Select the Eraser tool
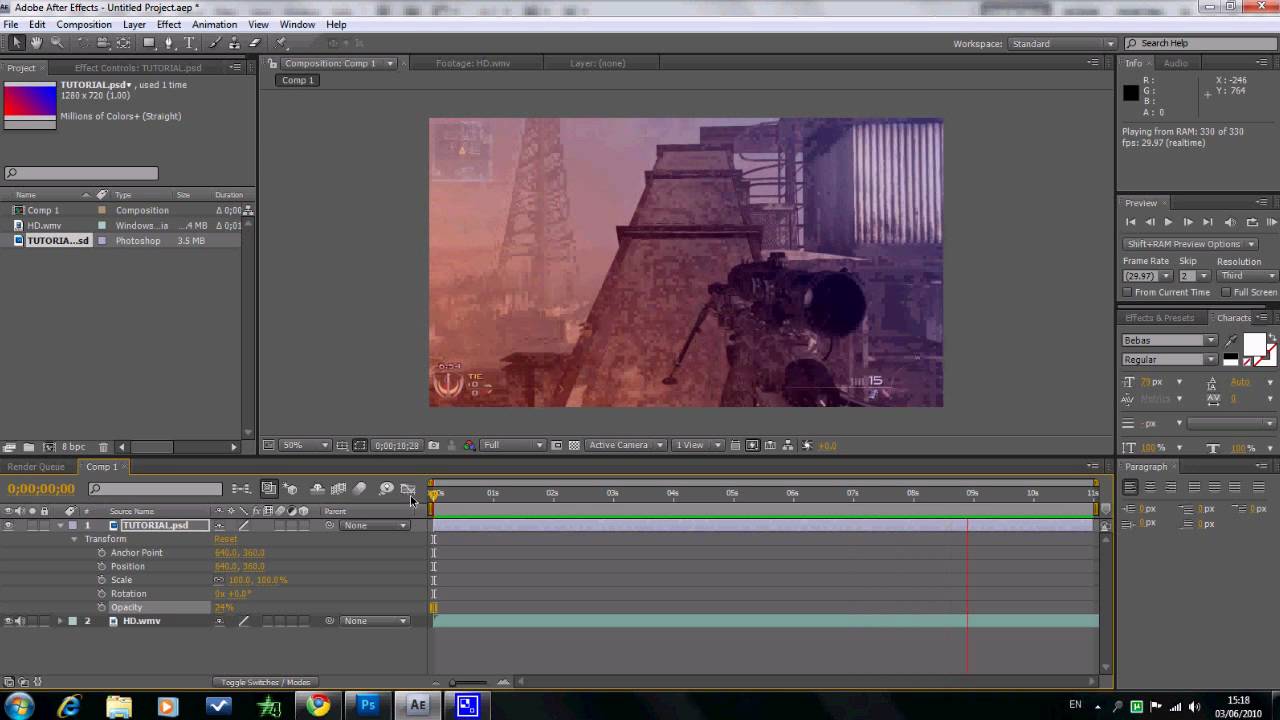Image resolution: width=1280 pixels, height=720 pixels. pyautogui.click(x=254, y=43)
